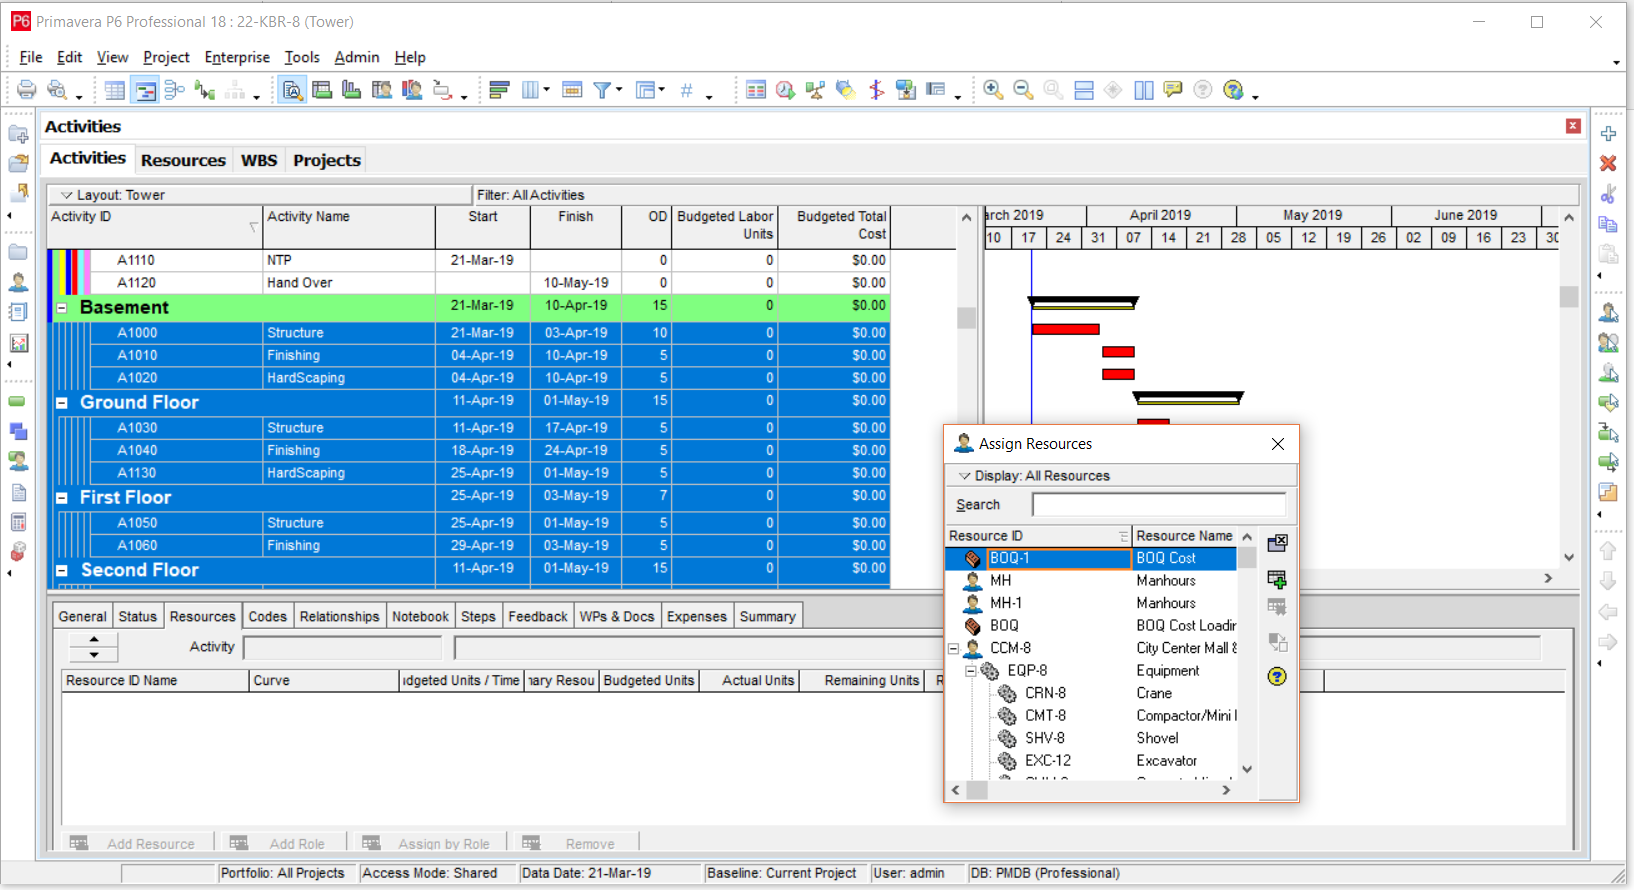
Task: Collapse the Ground Floor WBS band
Action: point(62,403)
